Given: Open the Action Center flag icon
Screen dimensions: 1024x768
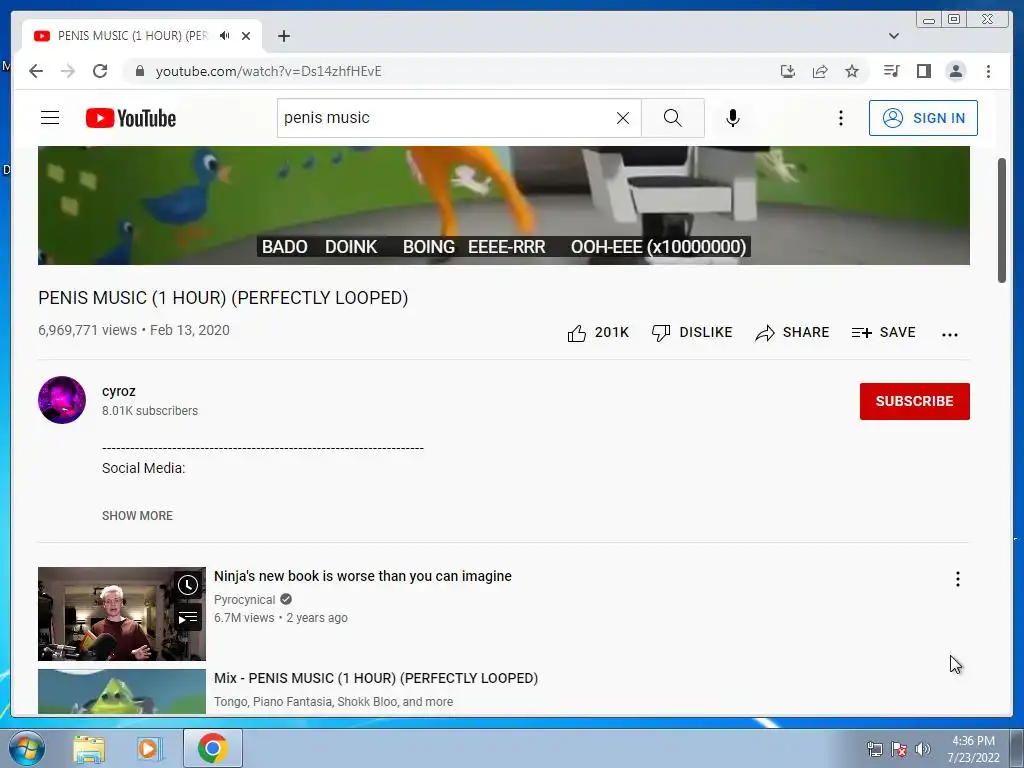Looking at the screenshot, I should pos(899,749).
